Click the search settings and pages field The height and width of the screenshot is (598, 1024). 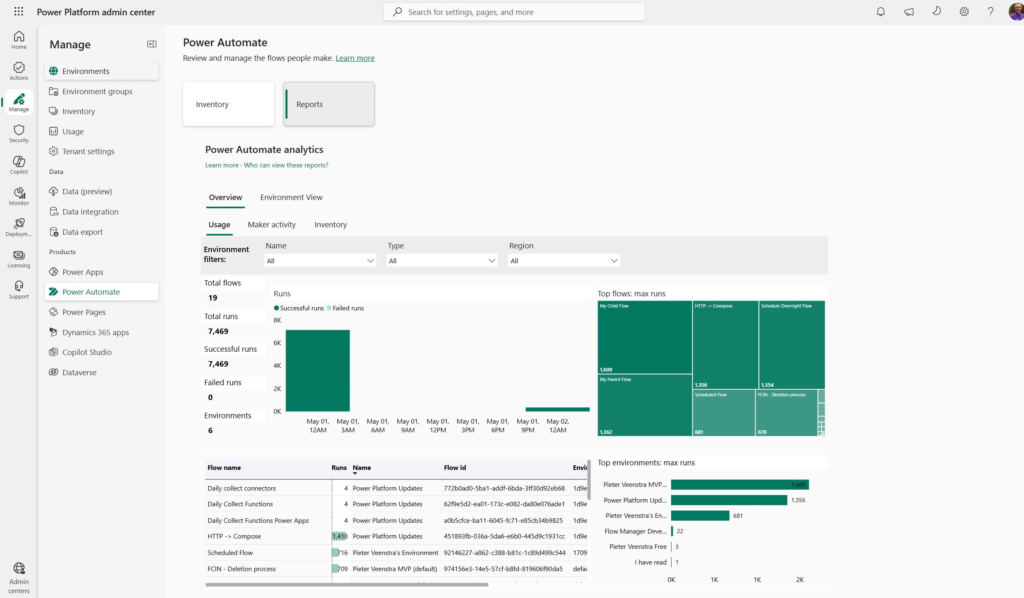tap(514, 12)
